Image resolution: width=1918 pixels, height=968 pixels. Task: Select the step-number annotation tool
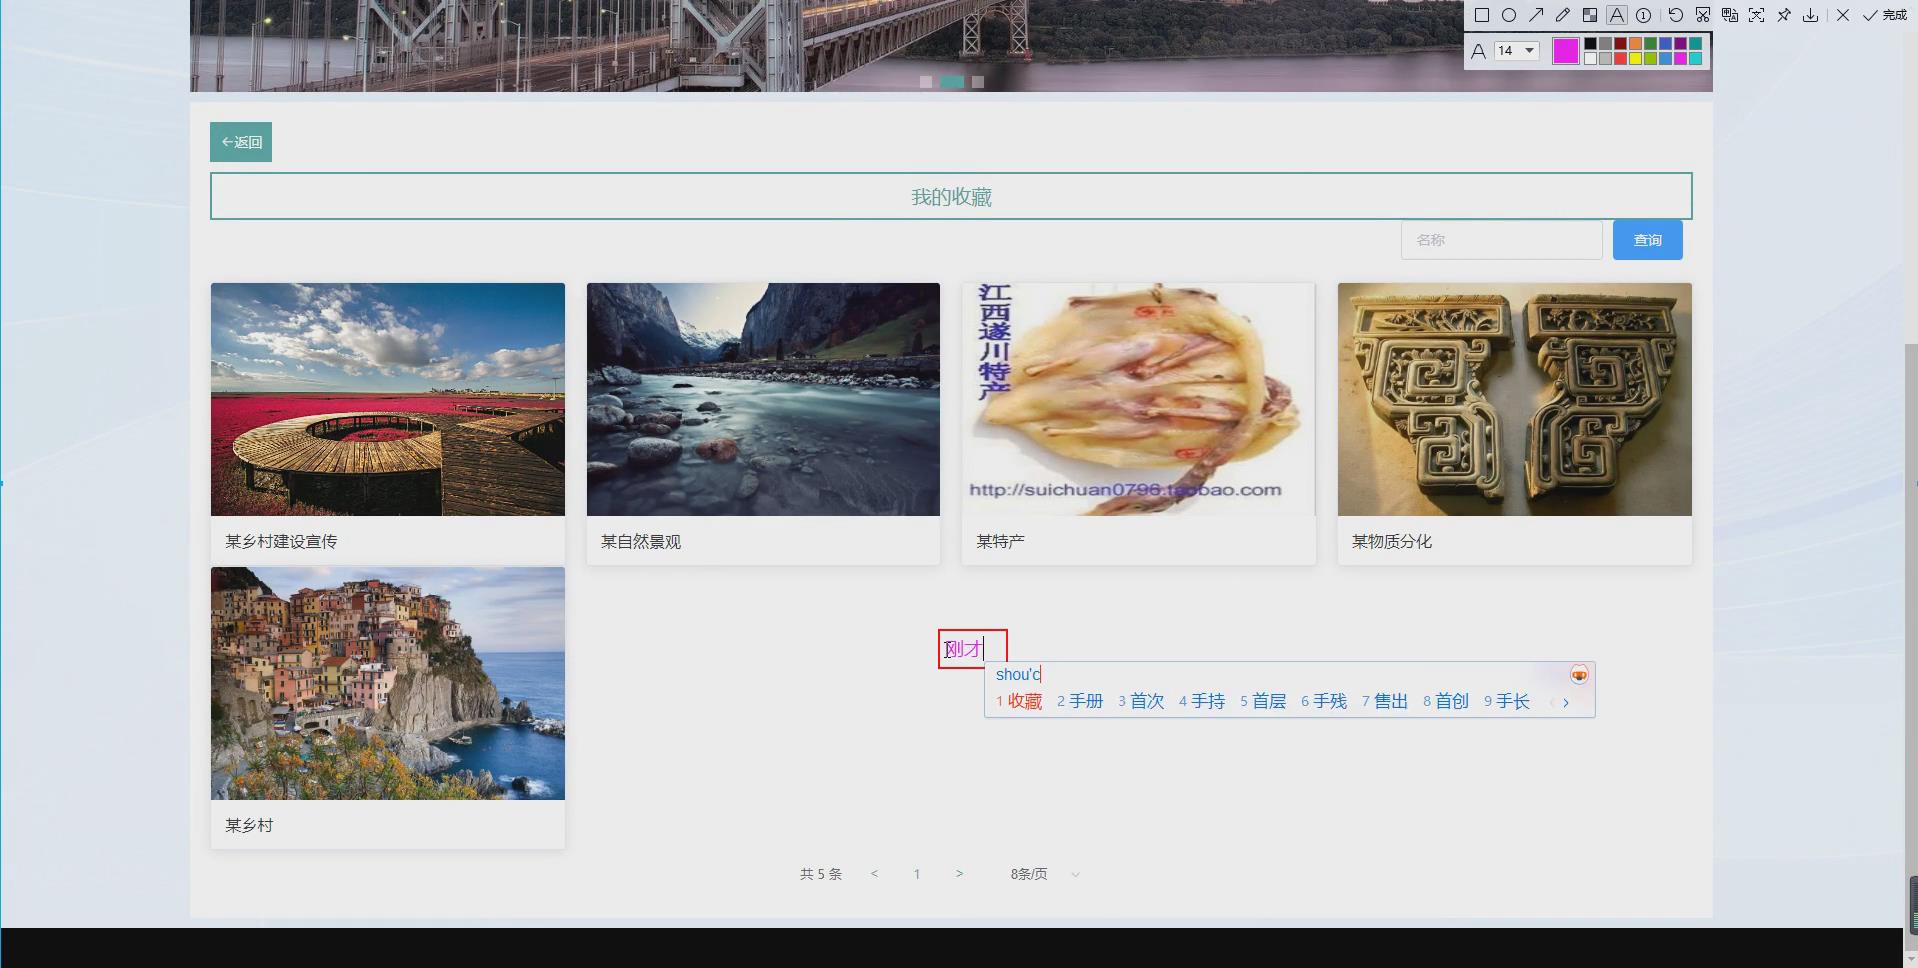pos(1644,15)
